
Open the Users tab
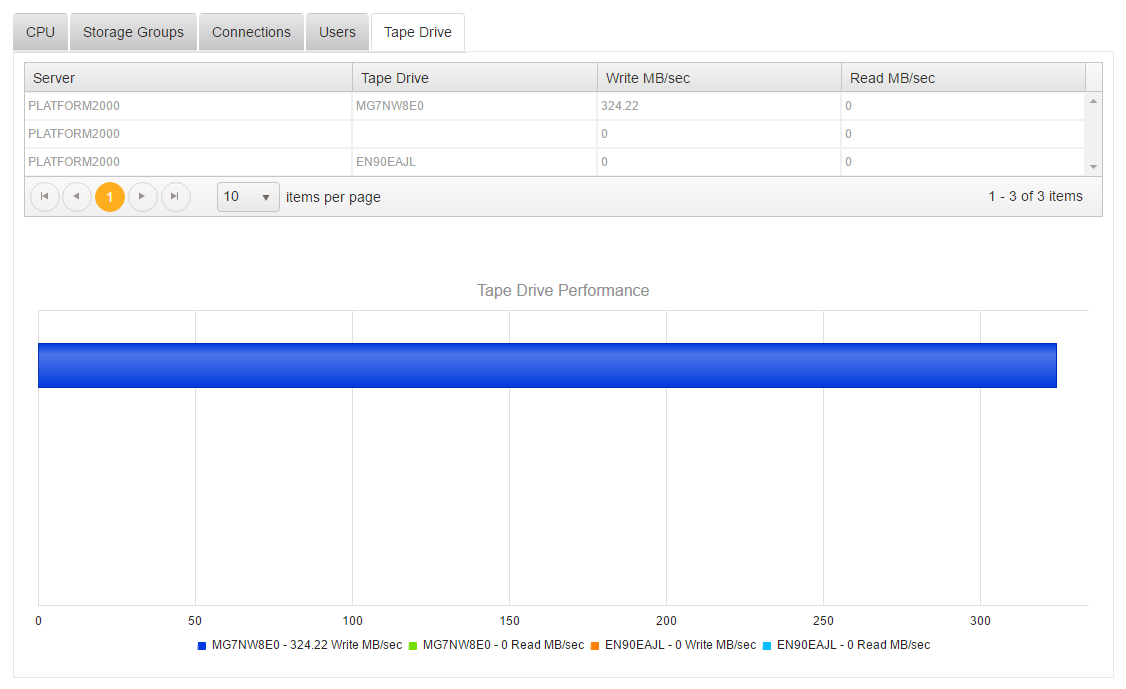[338, 32]
